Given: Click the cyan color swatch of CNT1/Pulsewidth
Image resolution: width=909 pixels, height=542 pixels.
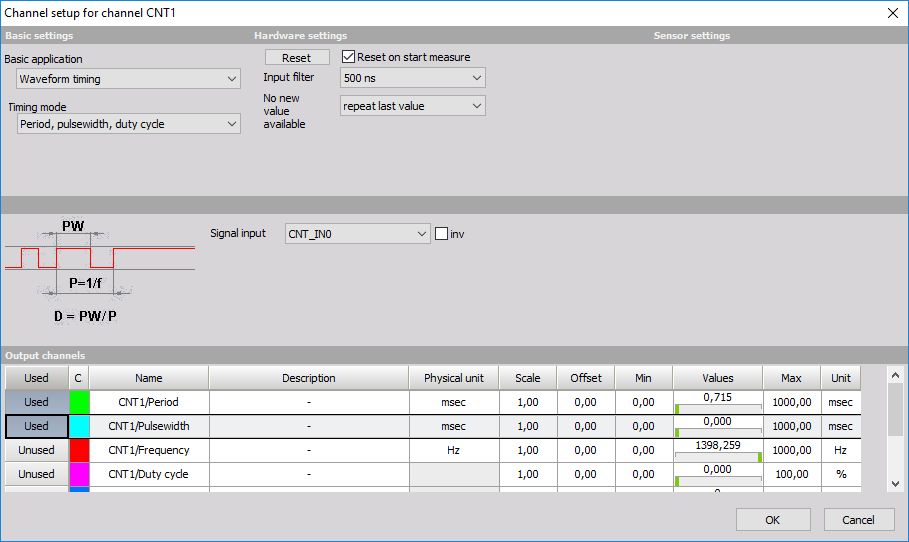Looking at the screenshot, I should click(x=79, y=426).
